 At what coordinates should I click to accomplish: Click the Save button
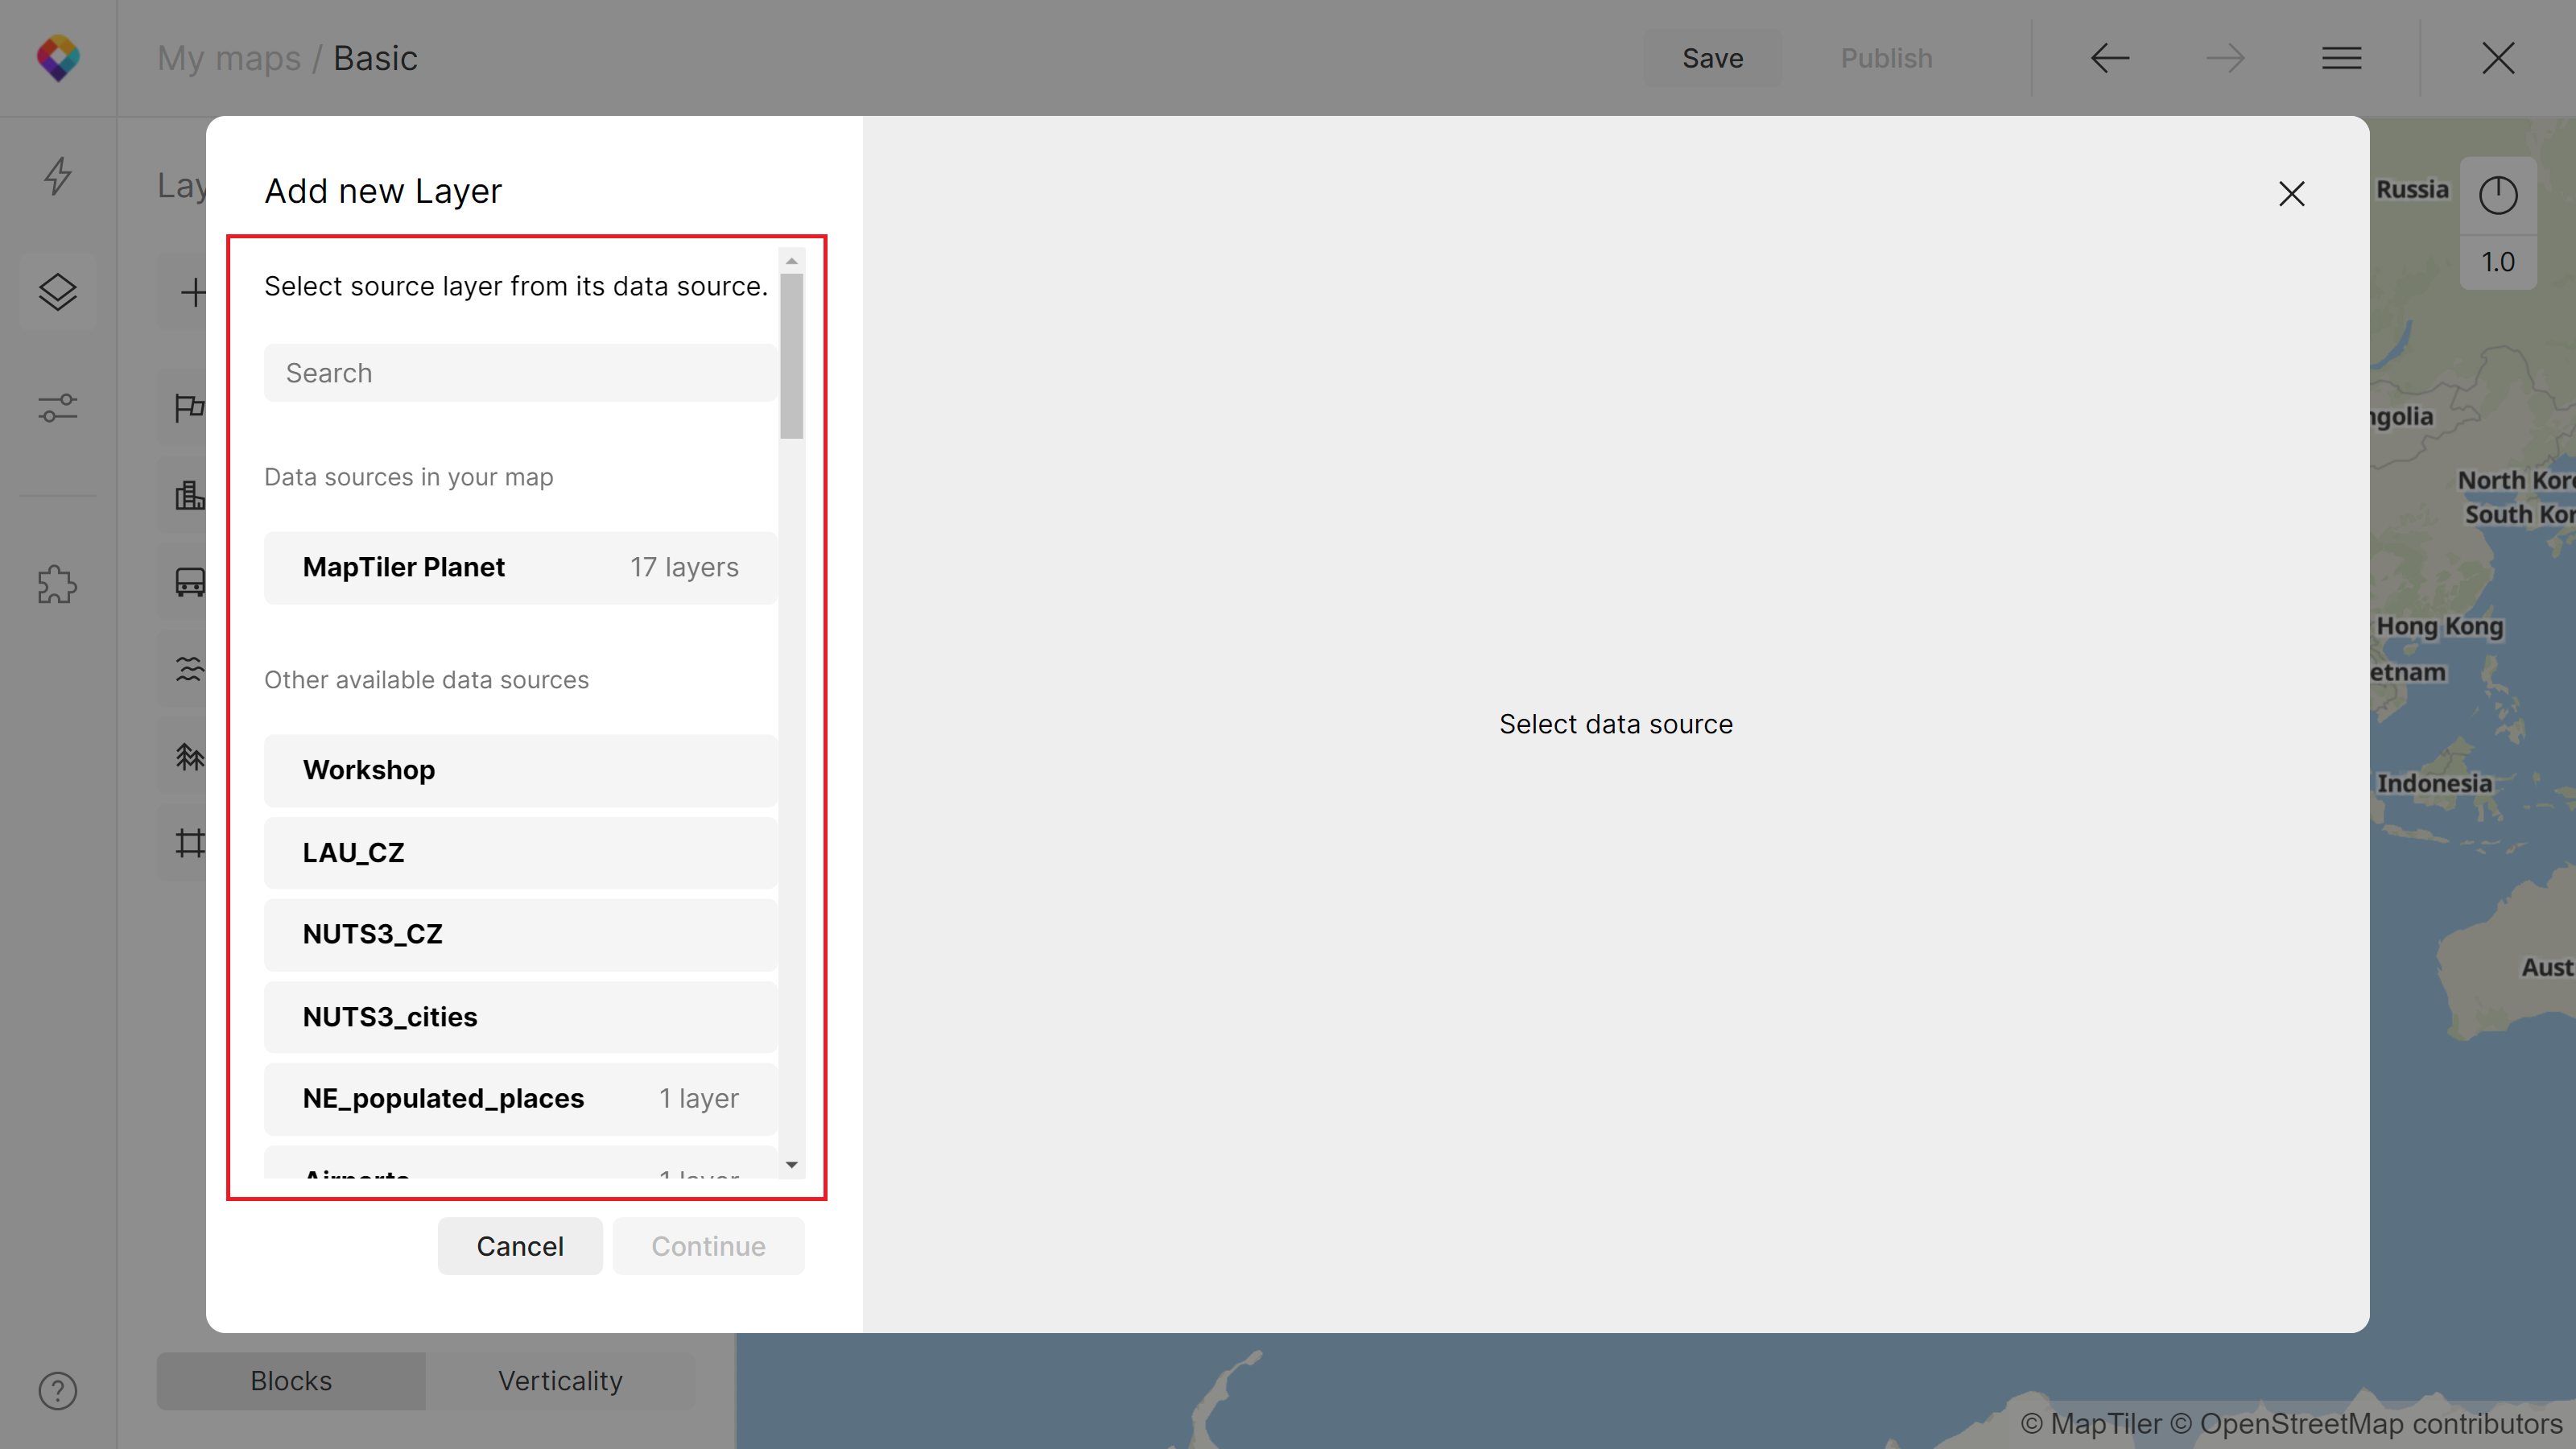pyautogui.click(x=1712, y=58)
